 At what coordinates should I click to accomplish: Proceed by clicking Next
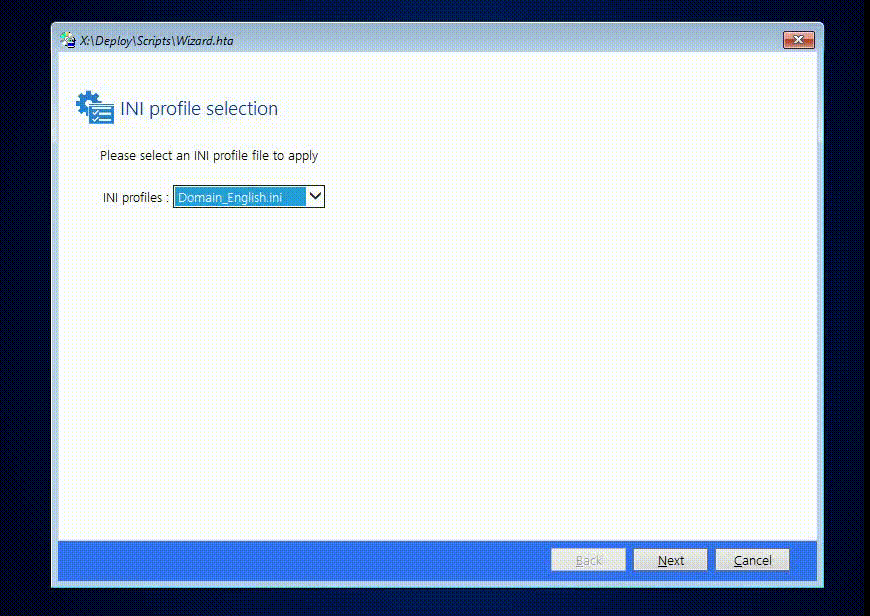[x=670, y=559]
